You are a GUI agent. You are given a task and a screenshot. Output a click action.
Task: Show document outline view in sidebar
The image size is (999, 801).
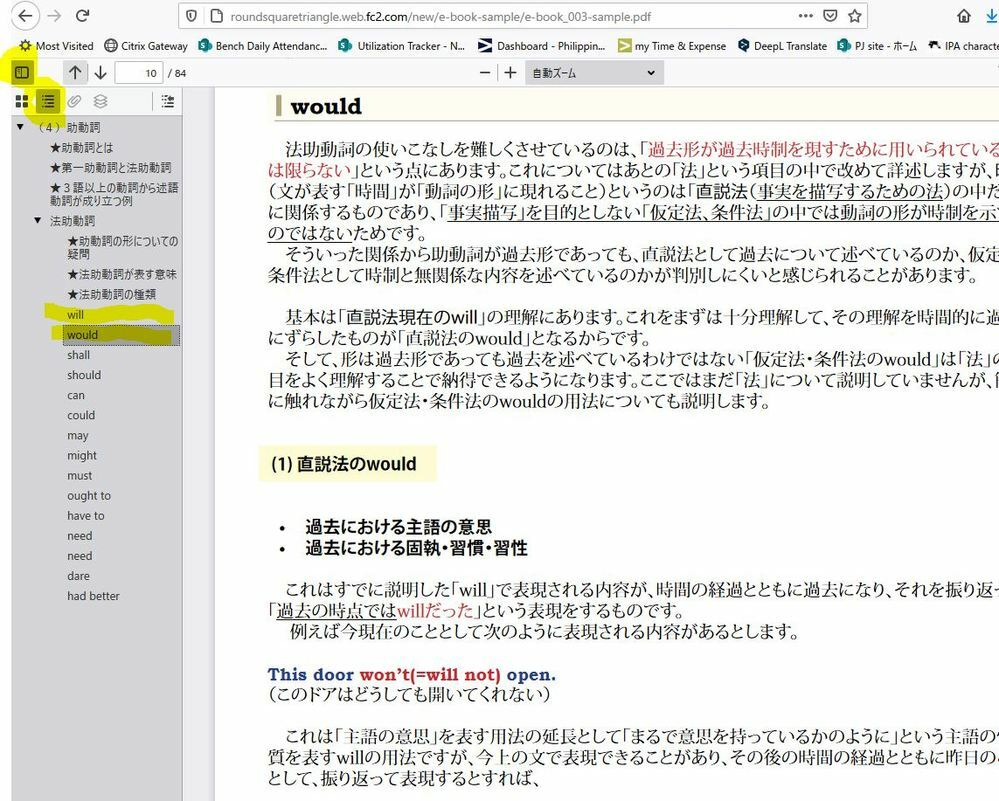47,101
